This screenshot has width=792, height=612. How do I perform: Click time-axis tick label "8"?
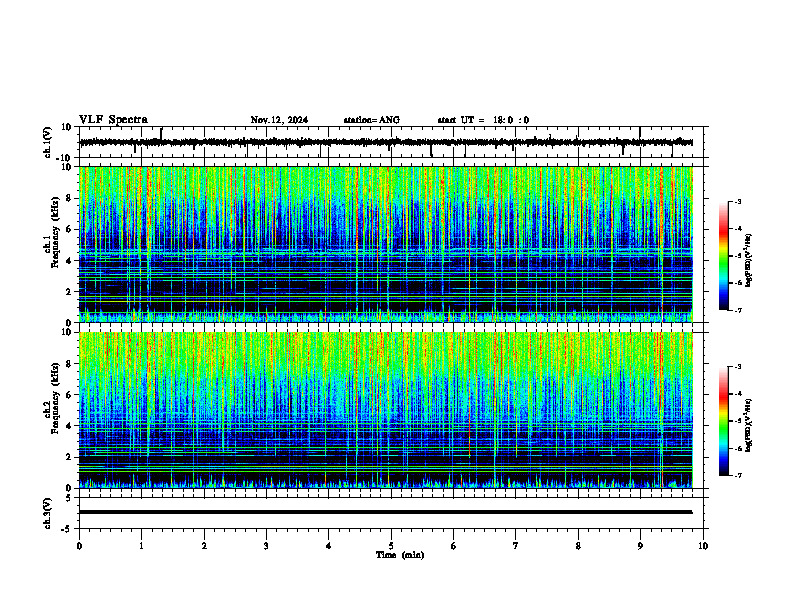click(578, 546)
